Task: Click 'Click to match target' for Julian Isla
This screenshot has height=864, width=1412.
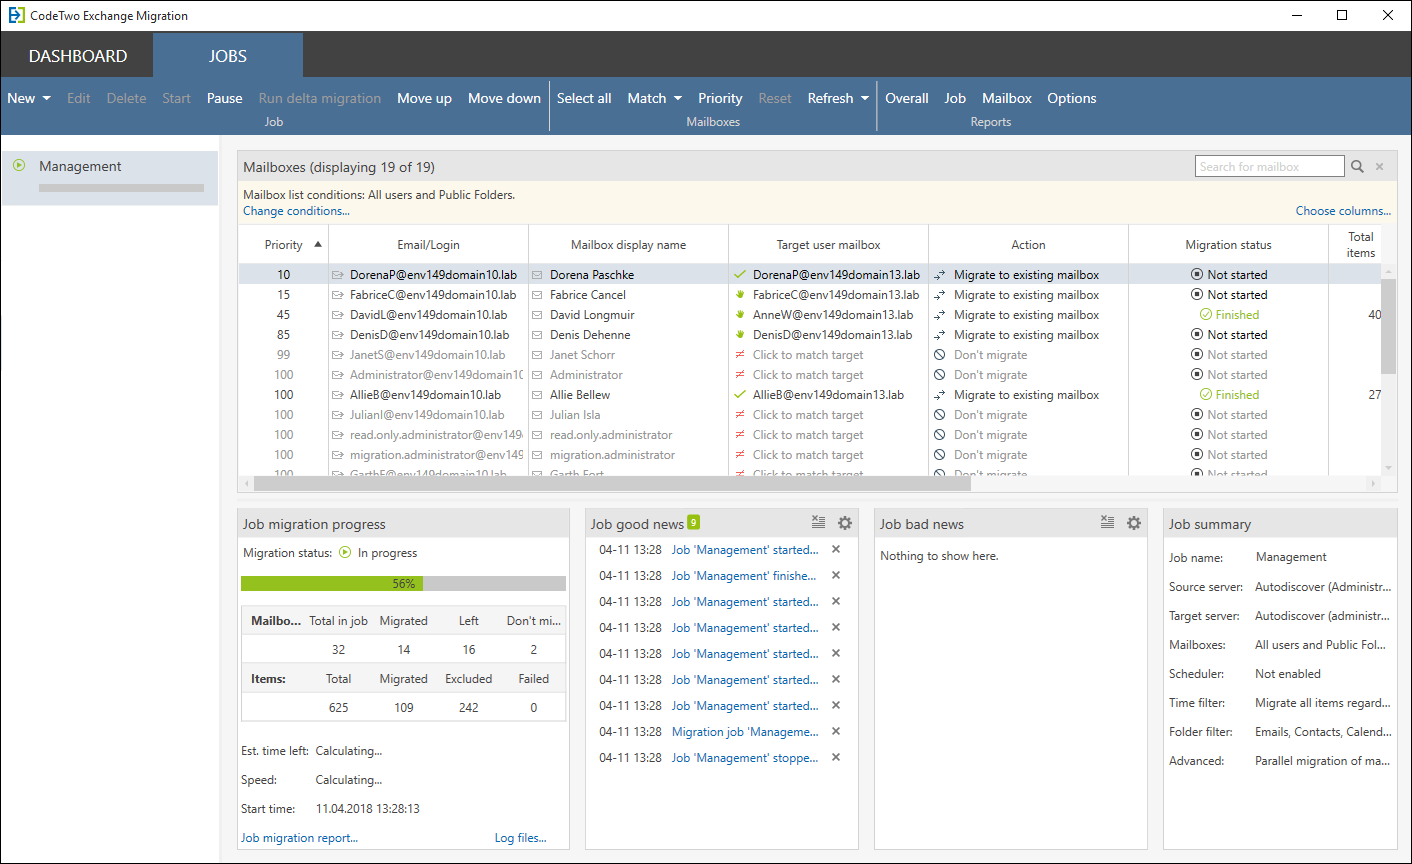Action: pyautogui.click(x=808, y=415)
